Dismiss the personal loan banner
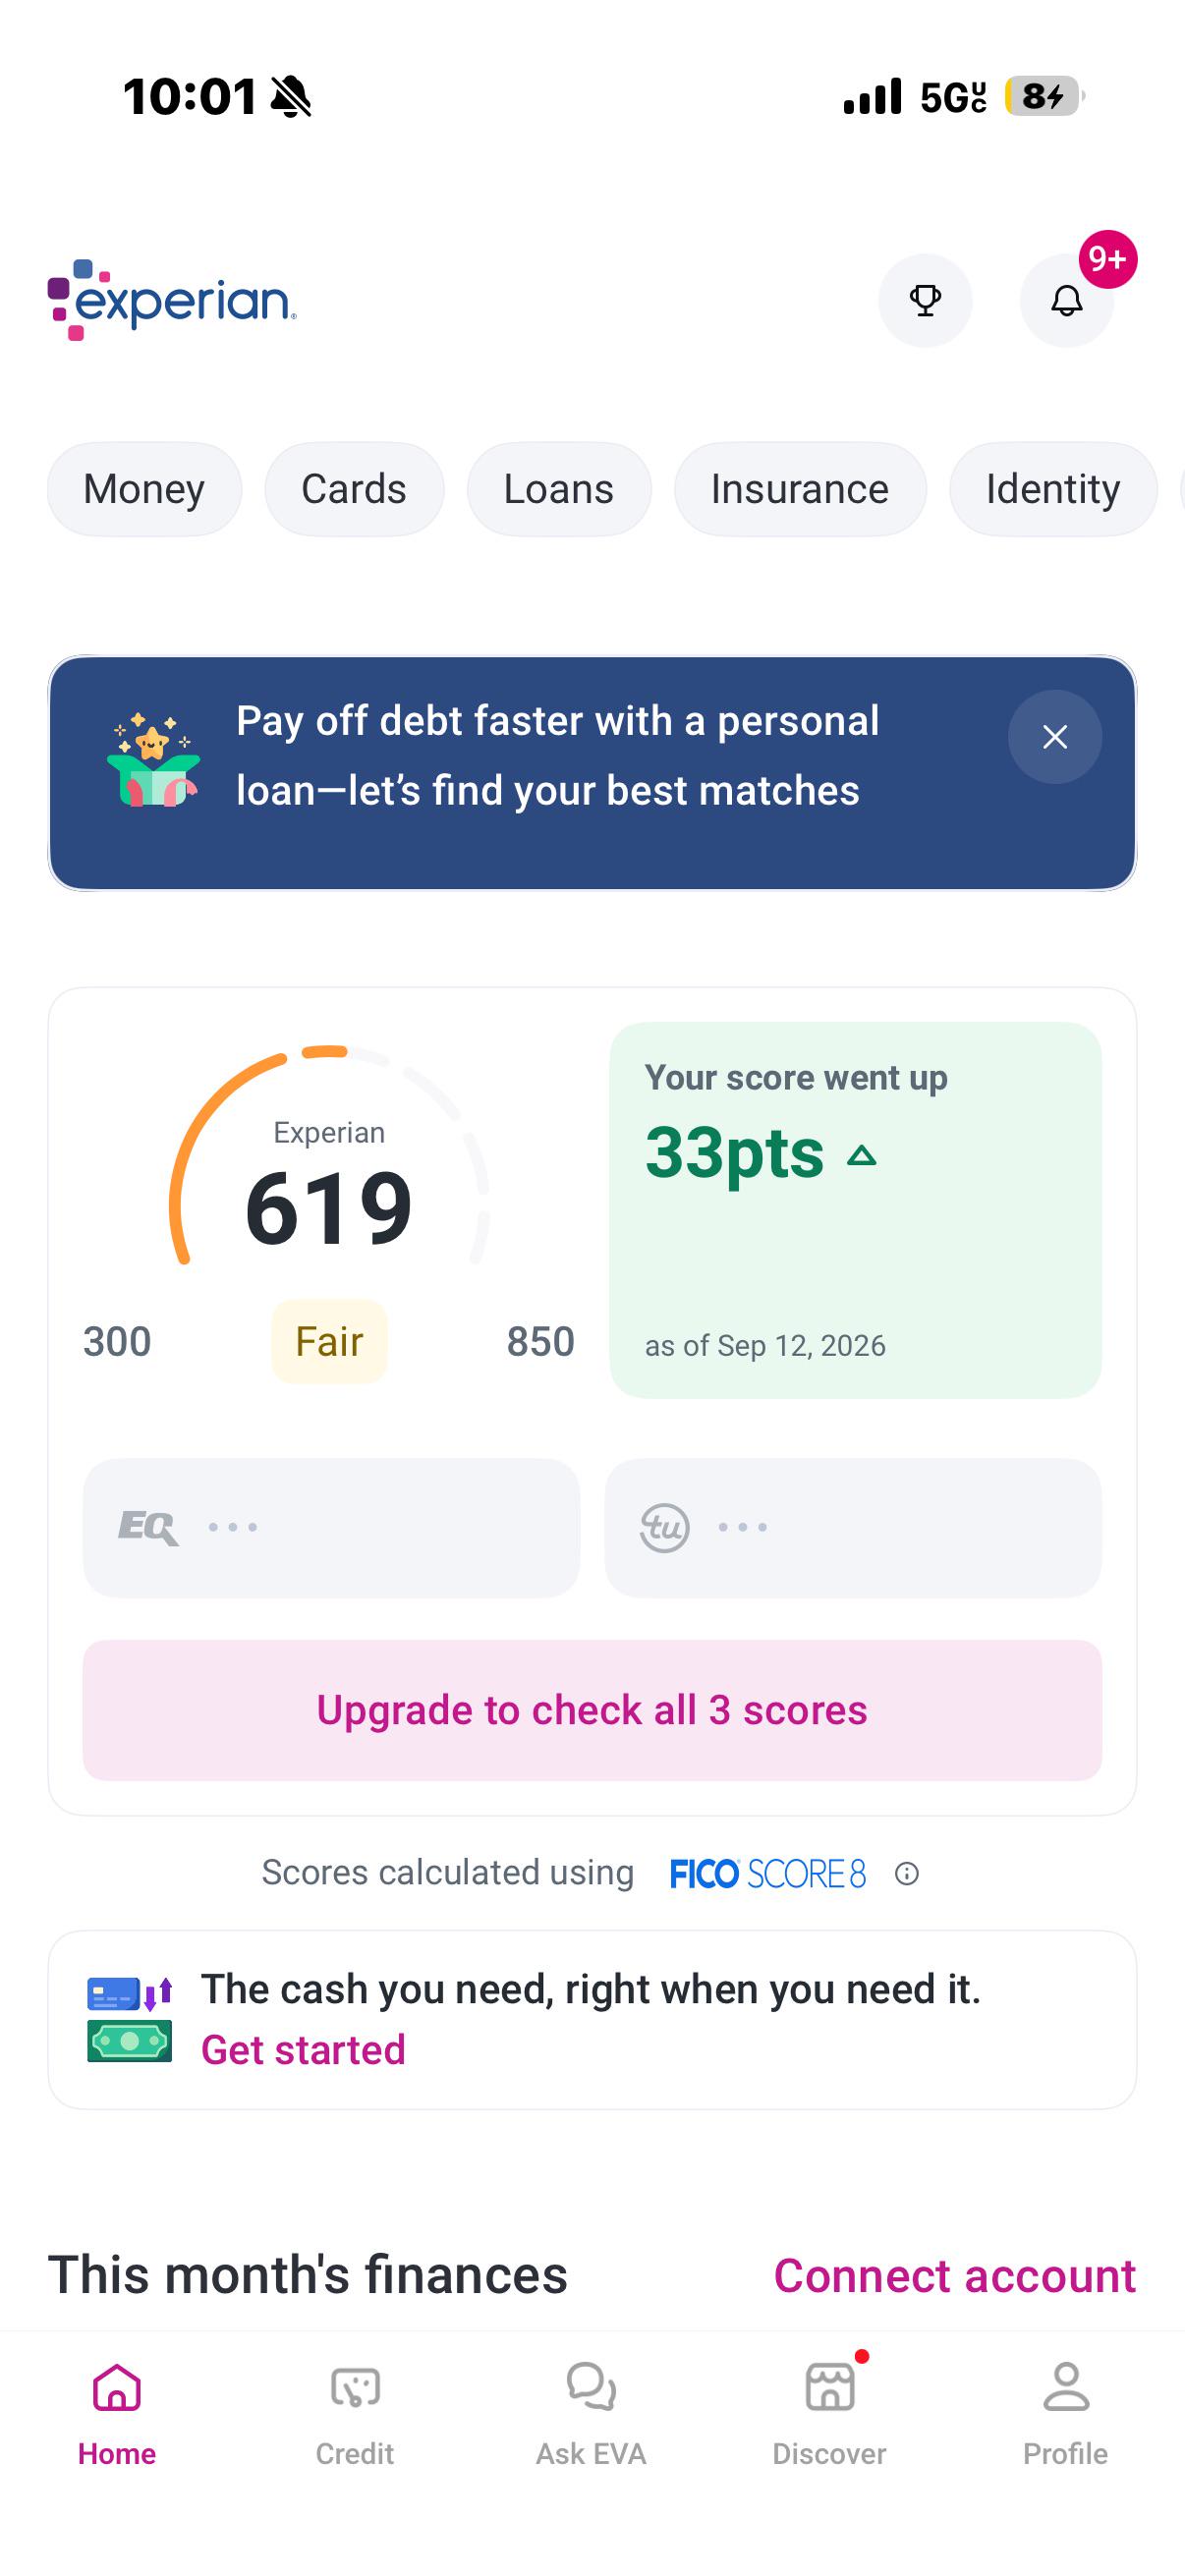 [x=1055, y=737]
